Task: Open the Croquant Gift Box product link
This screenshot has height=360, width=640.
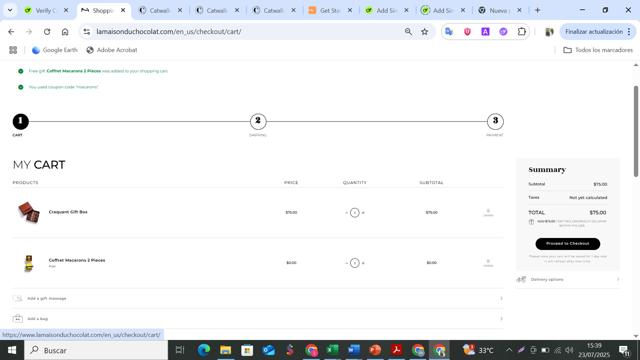Action: (x=68, y=212)
